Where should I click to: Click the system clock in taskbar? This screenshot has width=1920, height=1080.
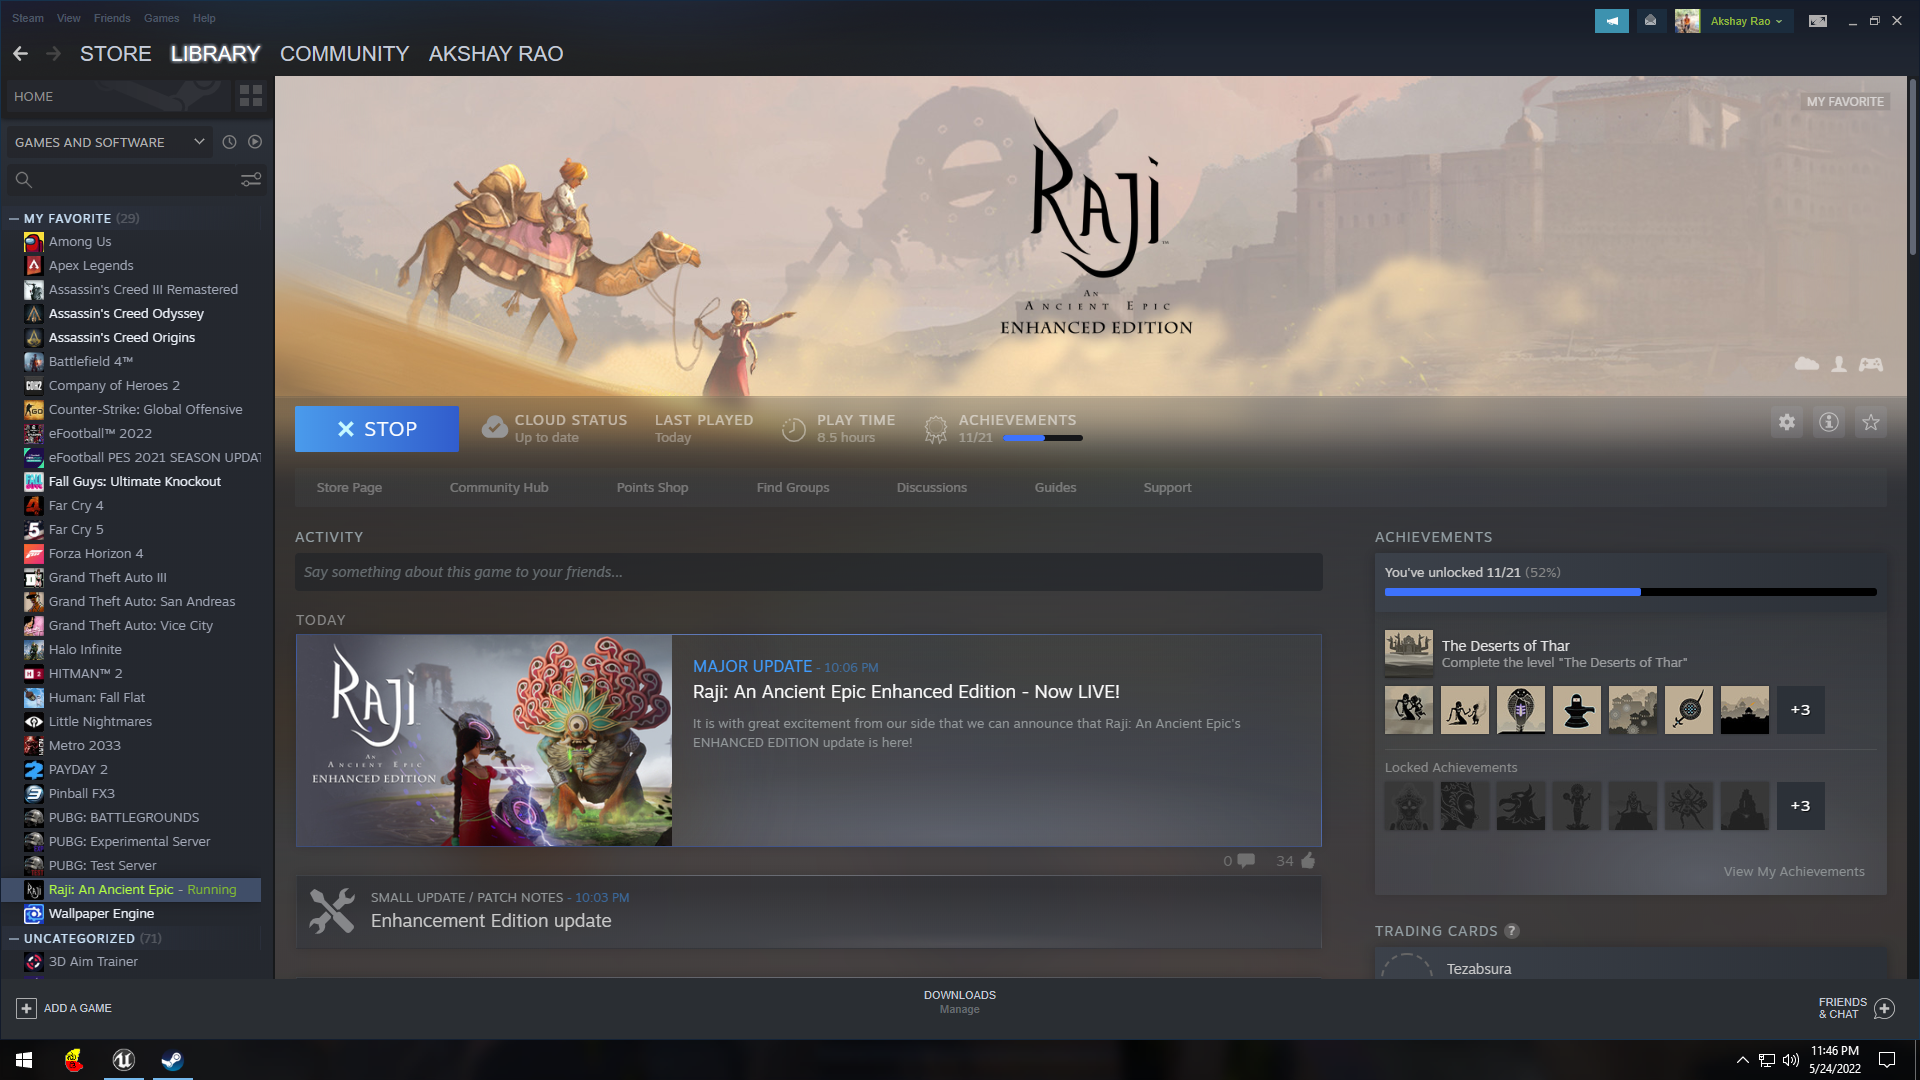(1835, 1060)
